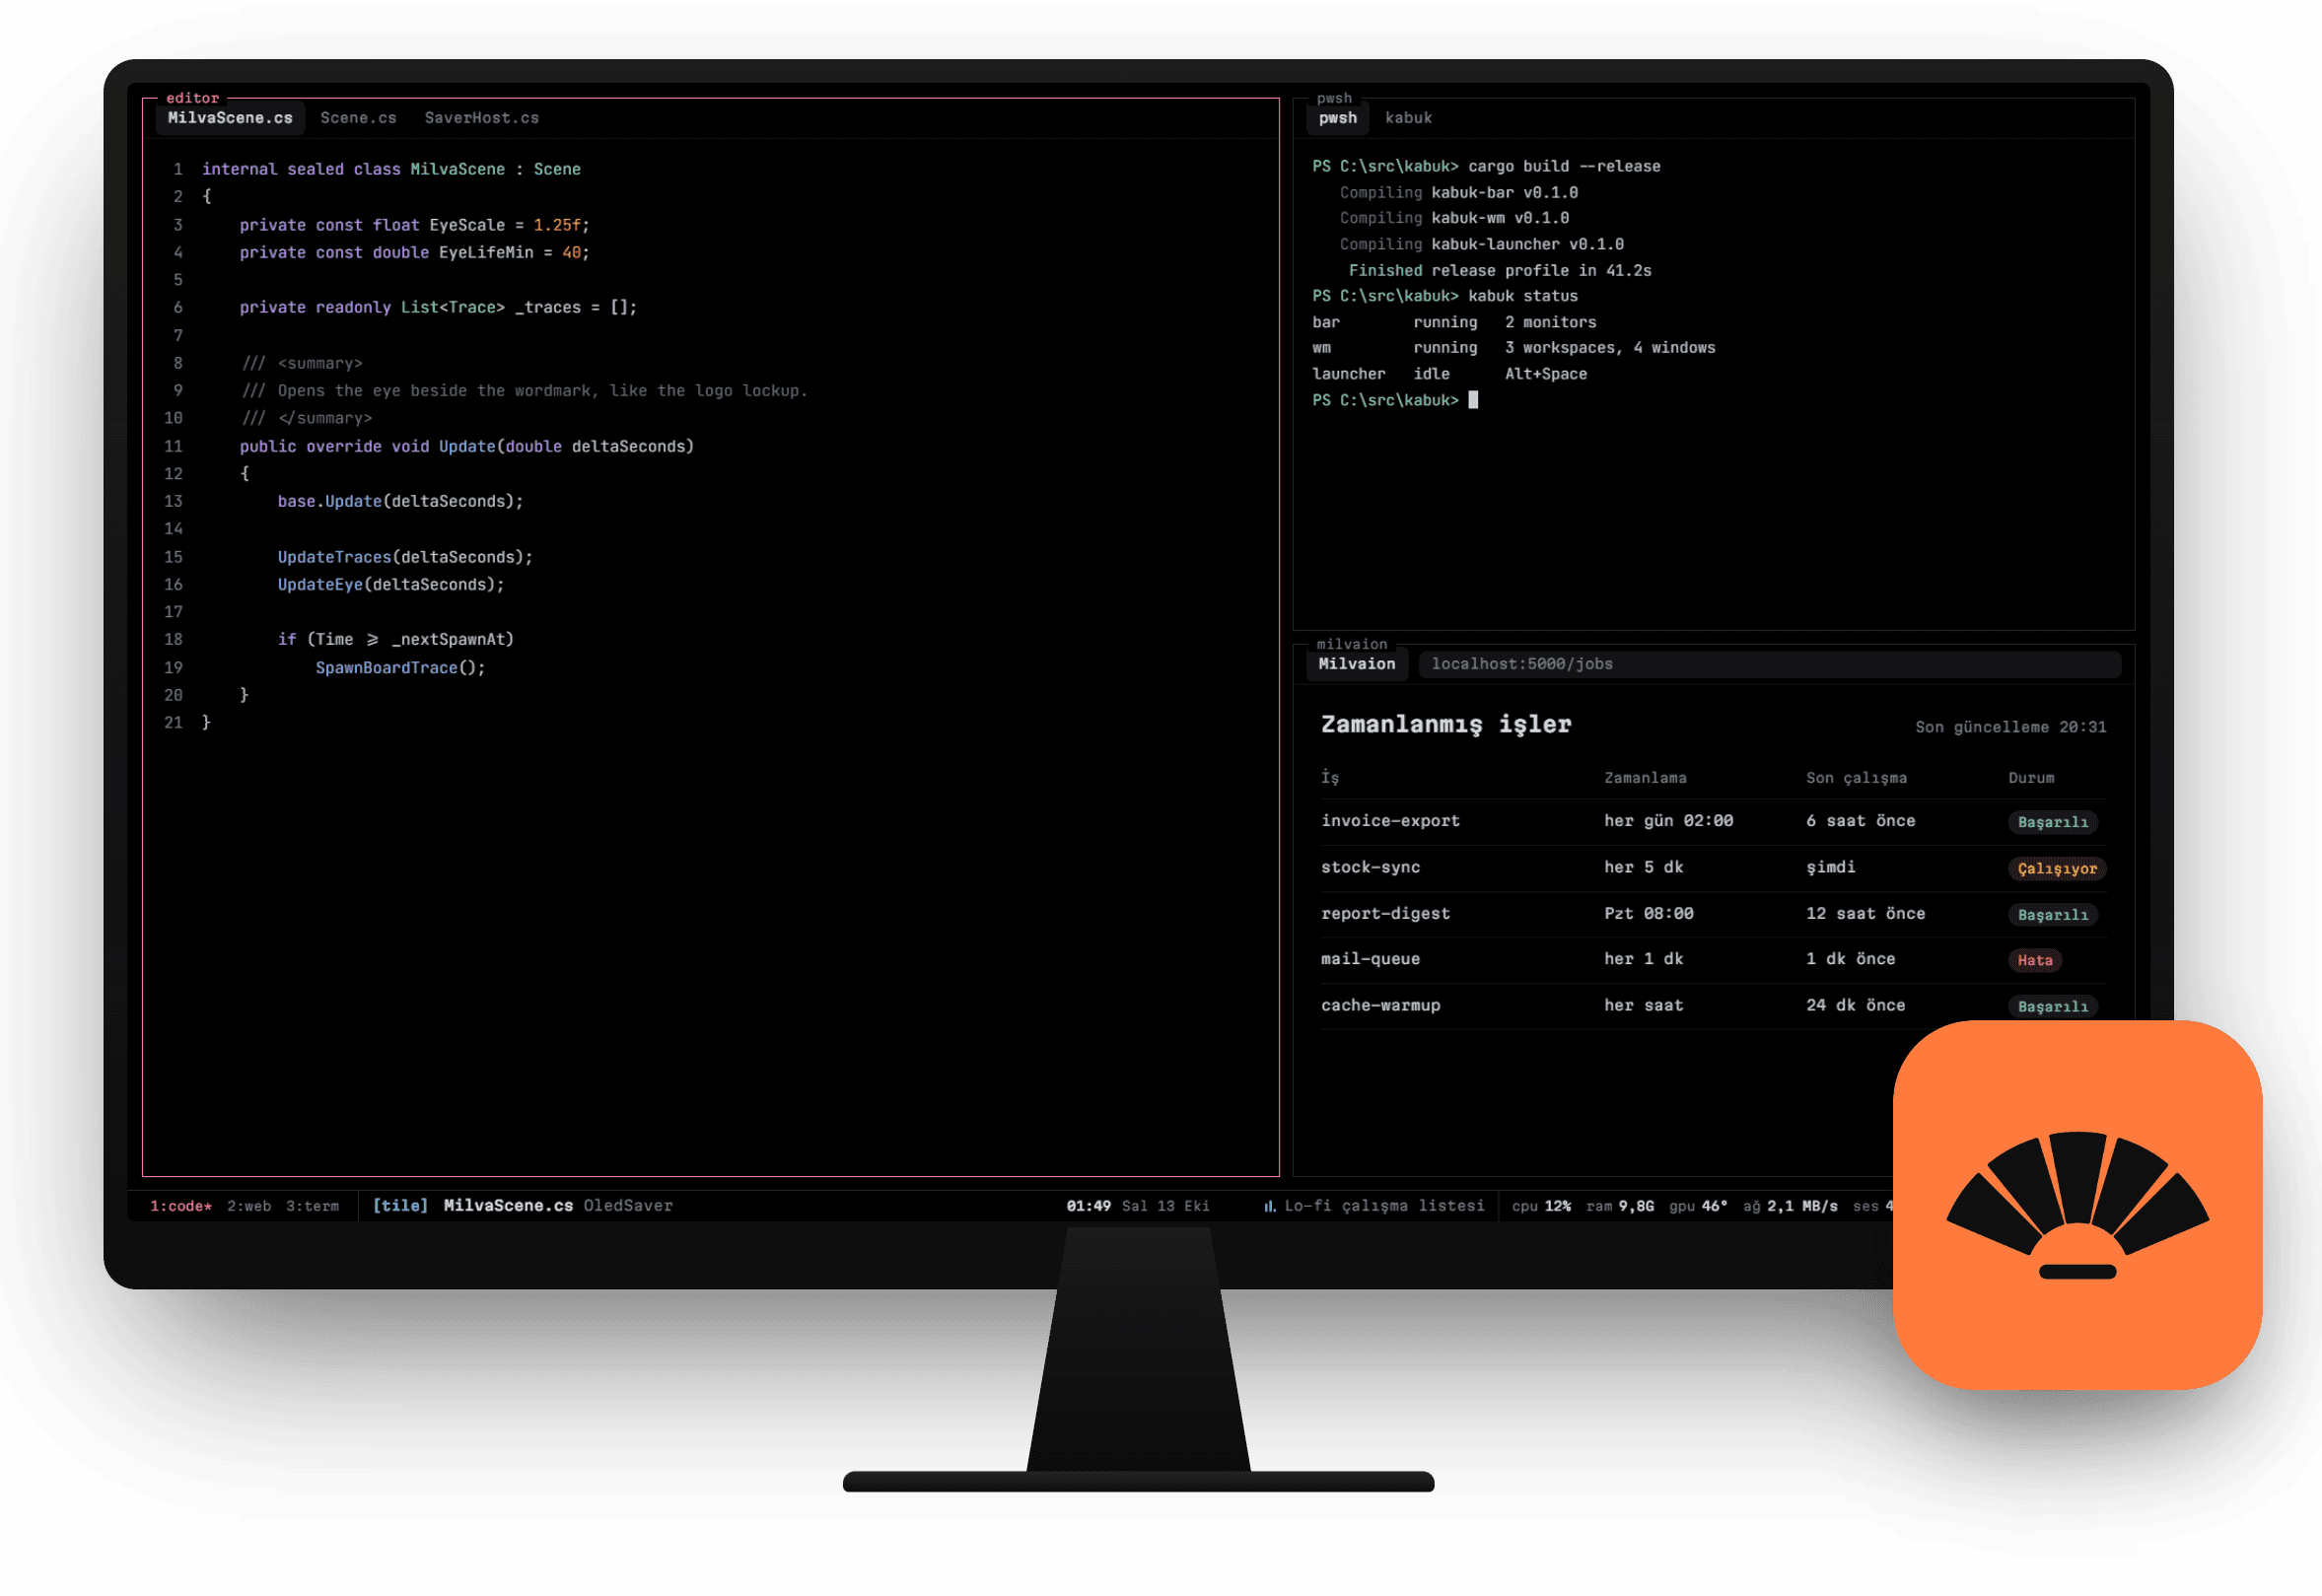Click the Zamanlama column header
The image size is (2322, 1596).
[x=1644, y=778]
